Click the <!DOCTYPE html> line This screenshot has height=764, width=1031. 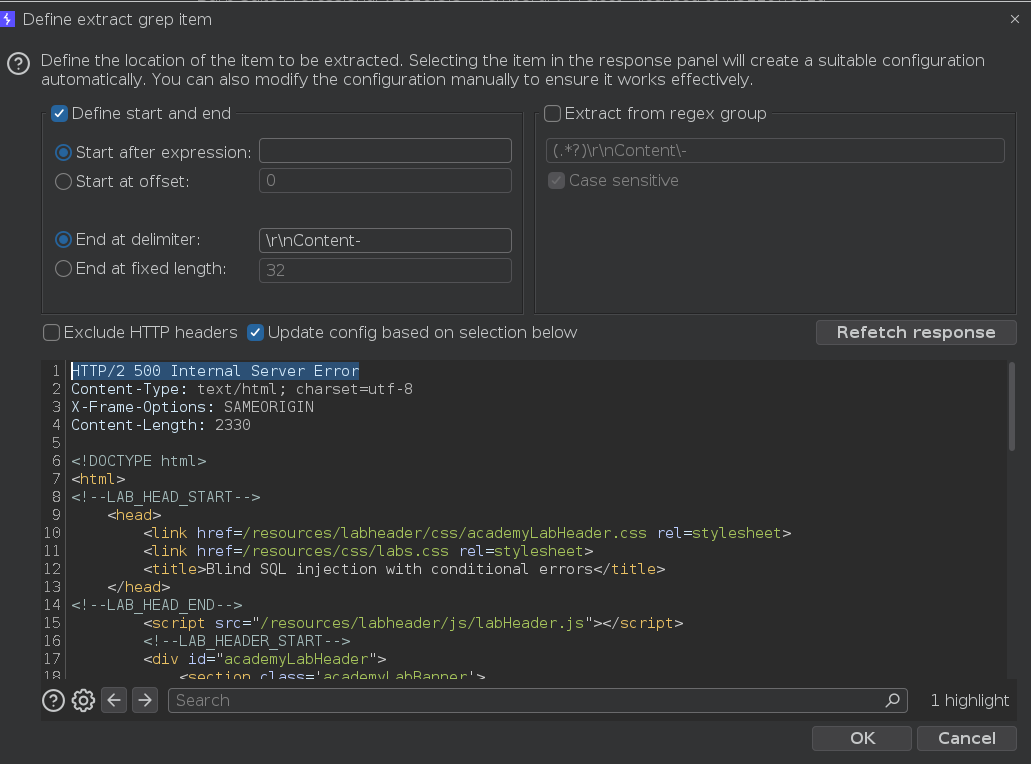coord(139,461)
